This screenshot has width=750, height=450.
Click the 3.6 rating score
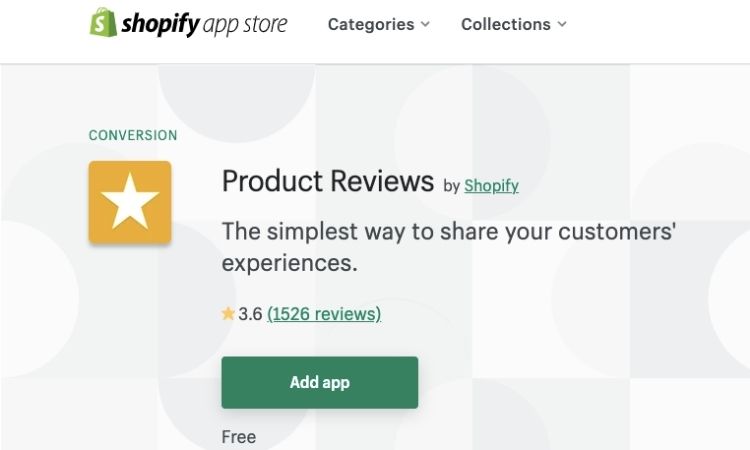point(250,314)
